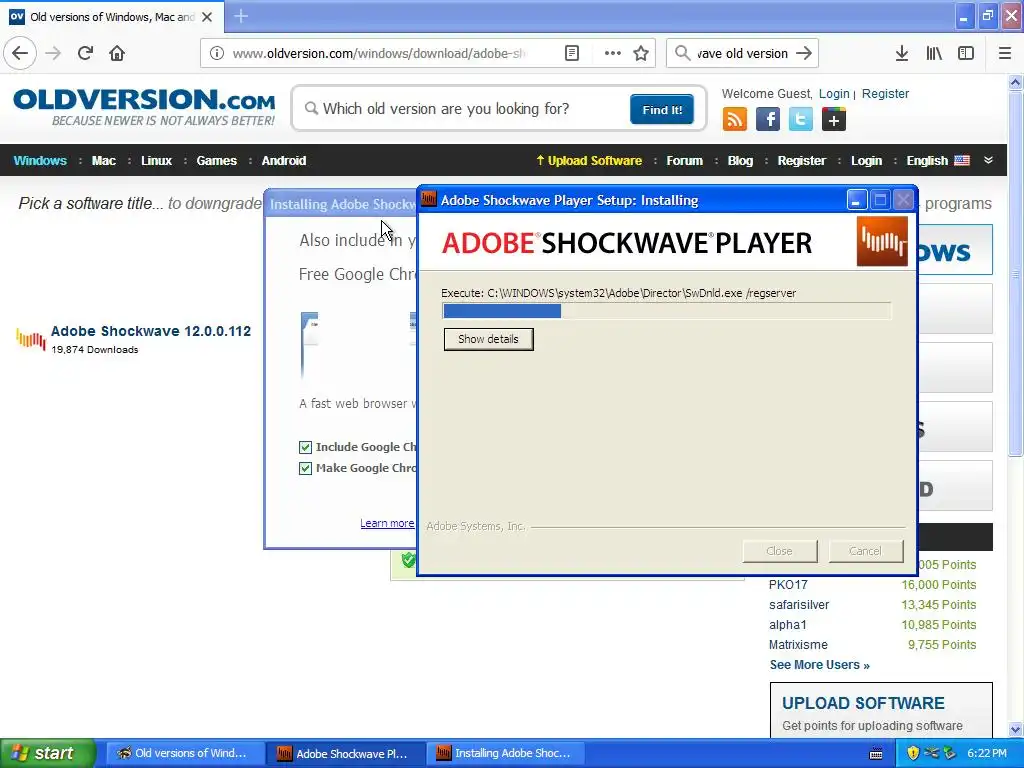Open the Firefox library icon

click(934, 53)
